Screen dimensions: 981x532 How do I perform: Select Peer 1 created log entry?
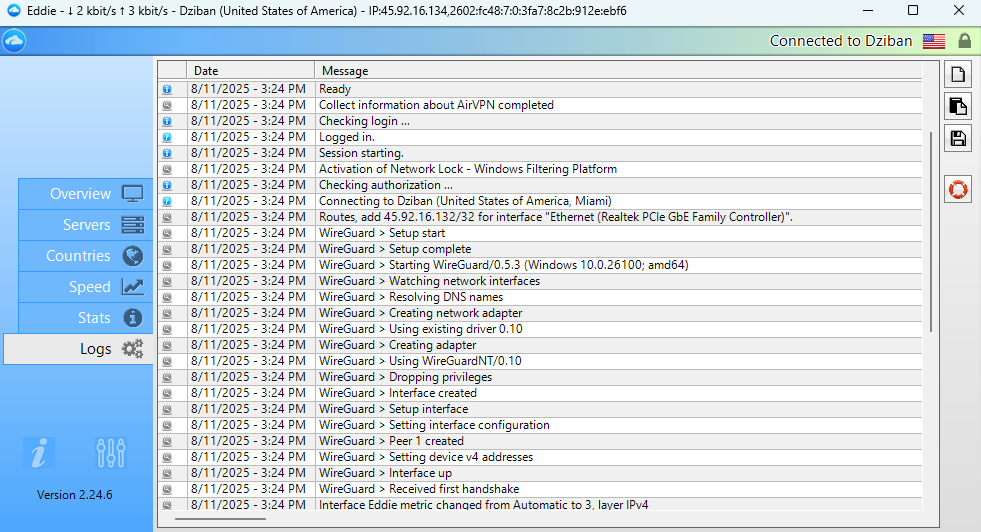coord(540,441)
